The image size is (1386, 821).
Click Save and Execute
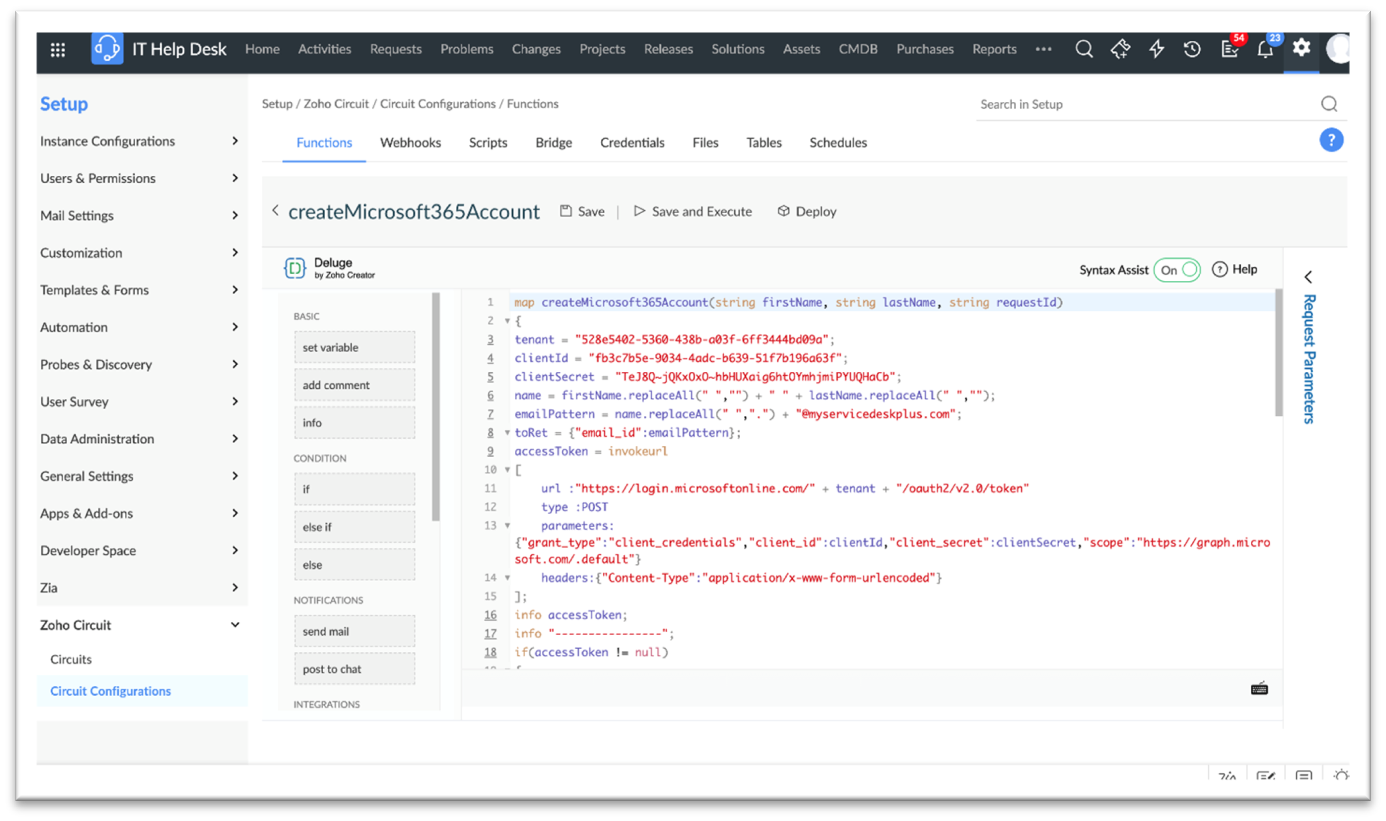(x=693, y=211)
